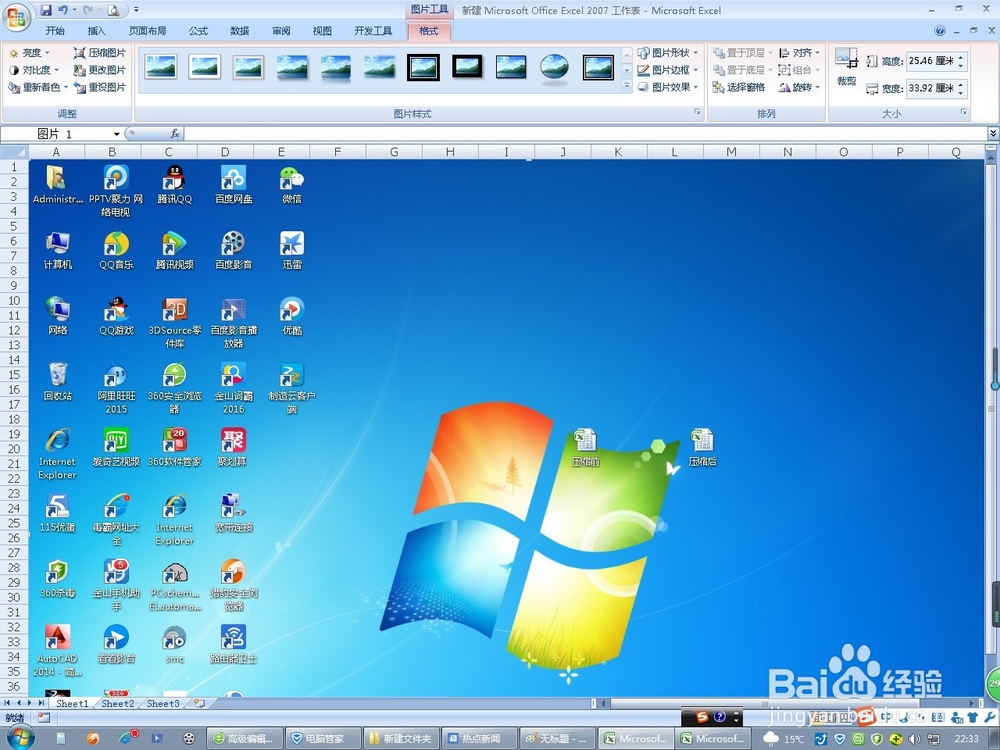
Task: Open 热点新闻 taskbar button
Action: (x=480, y=739)
